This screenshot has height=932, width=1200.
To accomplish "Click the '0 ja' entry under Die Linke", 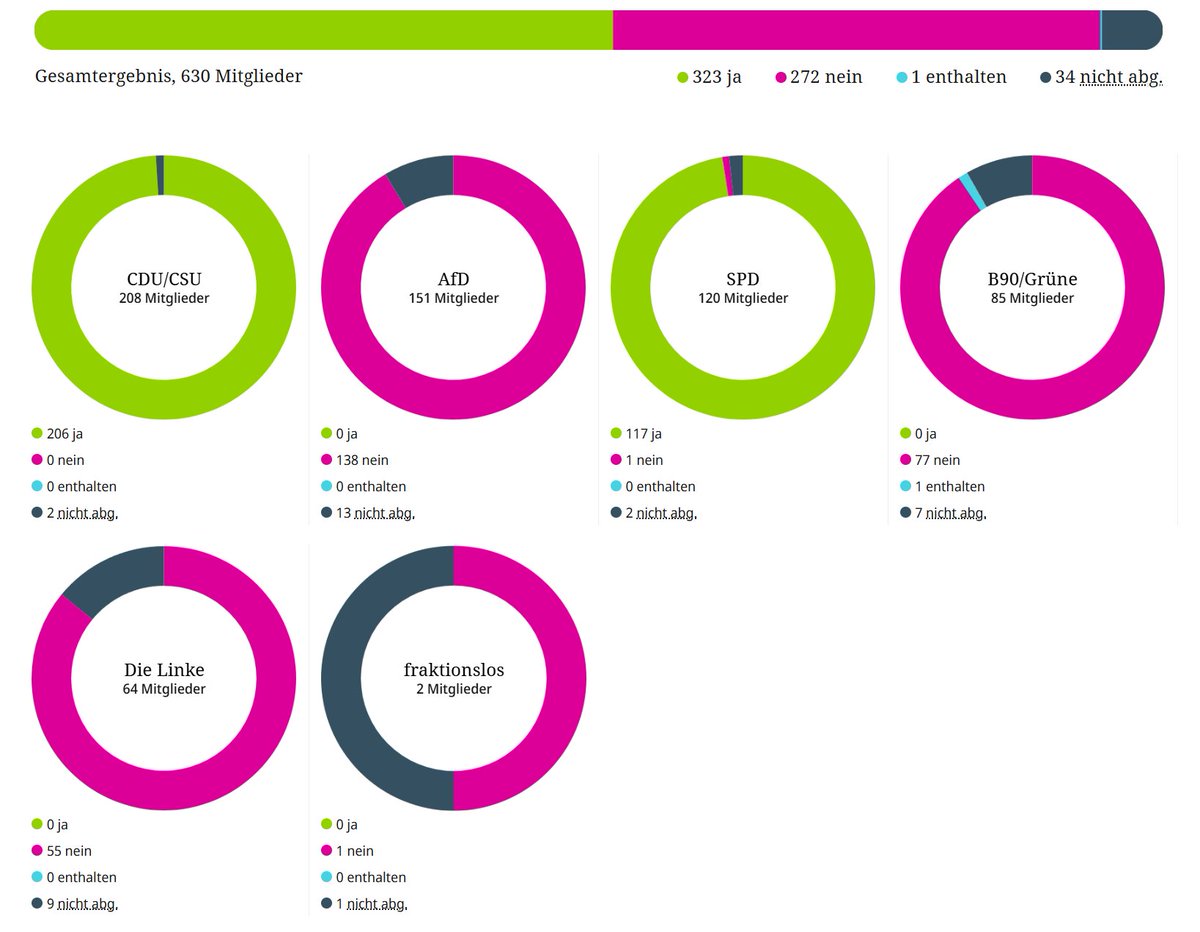I will click(x=58, y=825).
